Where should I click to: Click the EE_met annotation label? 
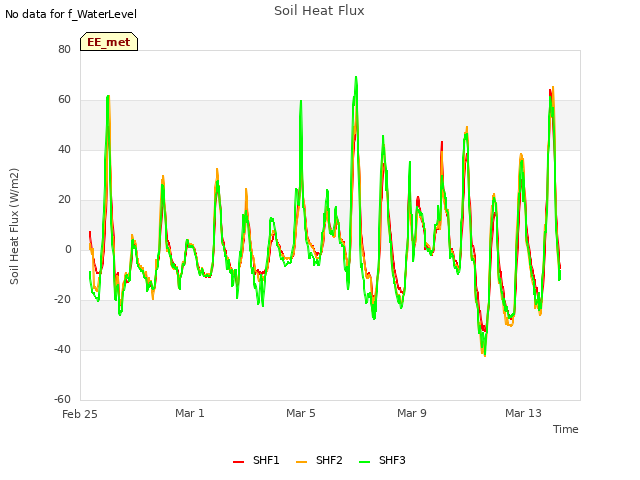[x=109, y=42]
